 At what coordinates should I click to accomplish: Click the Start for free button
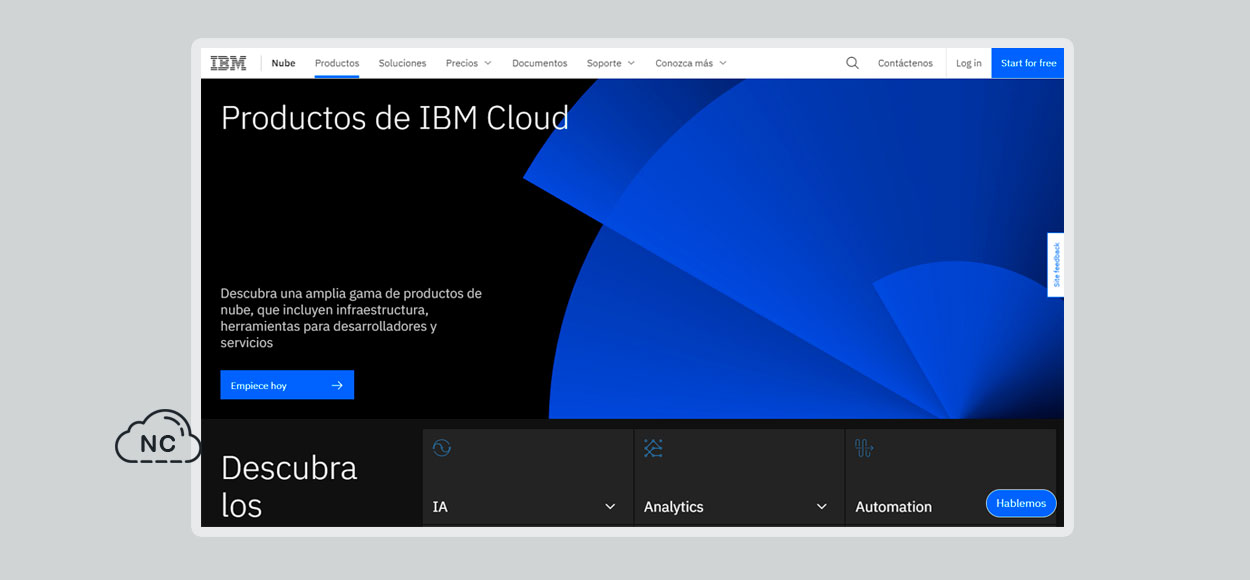coord(1028,63)
